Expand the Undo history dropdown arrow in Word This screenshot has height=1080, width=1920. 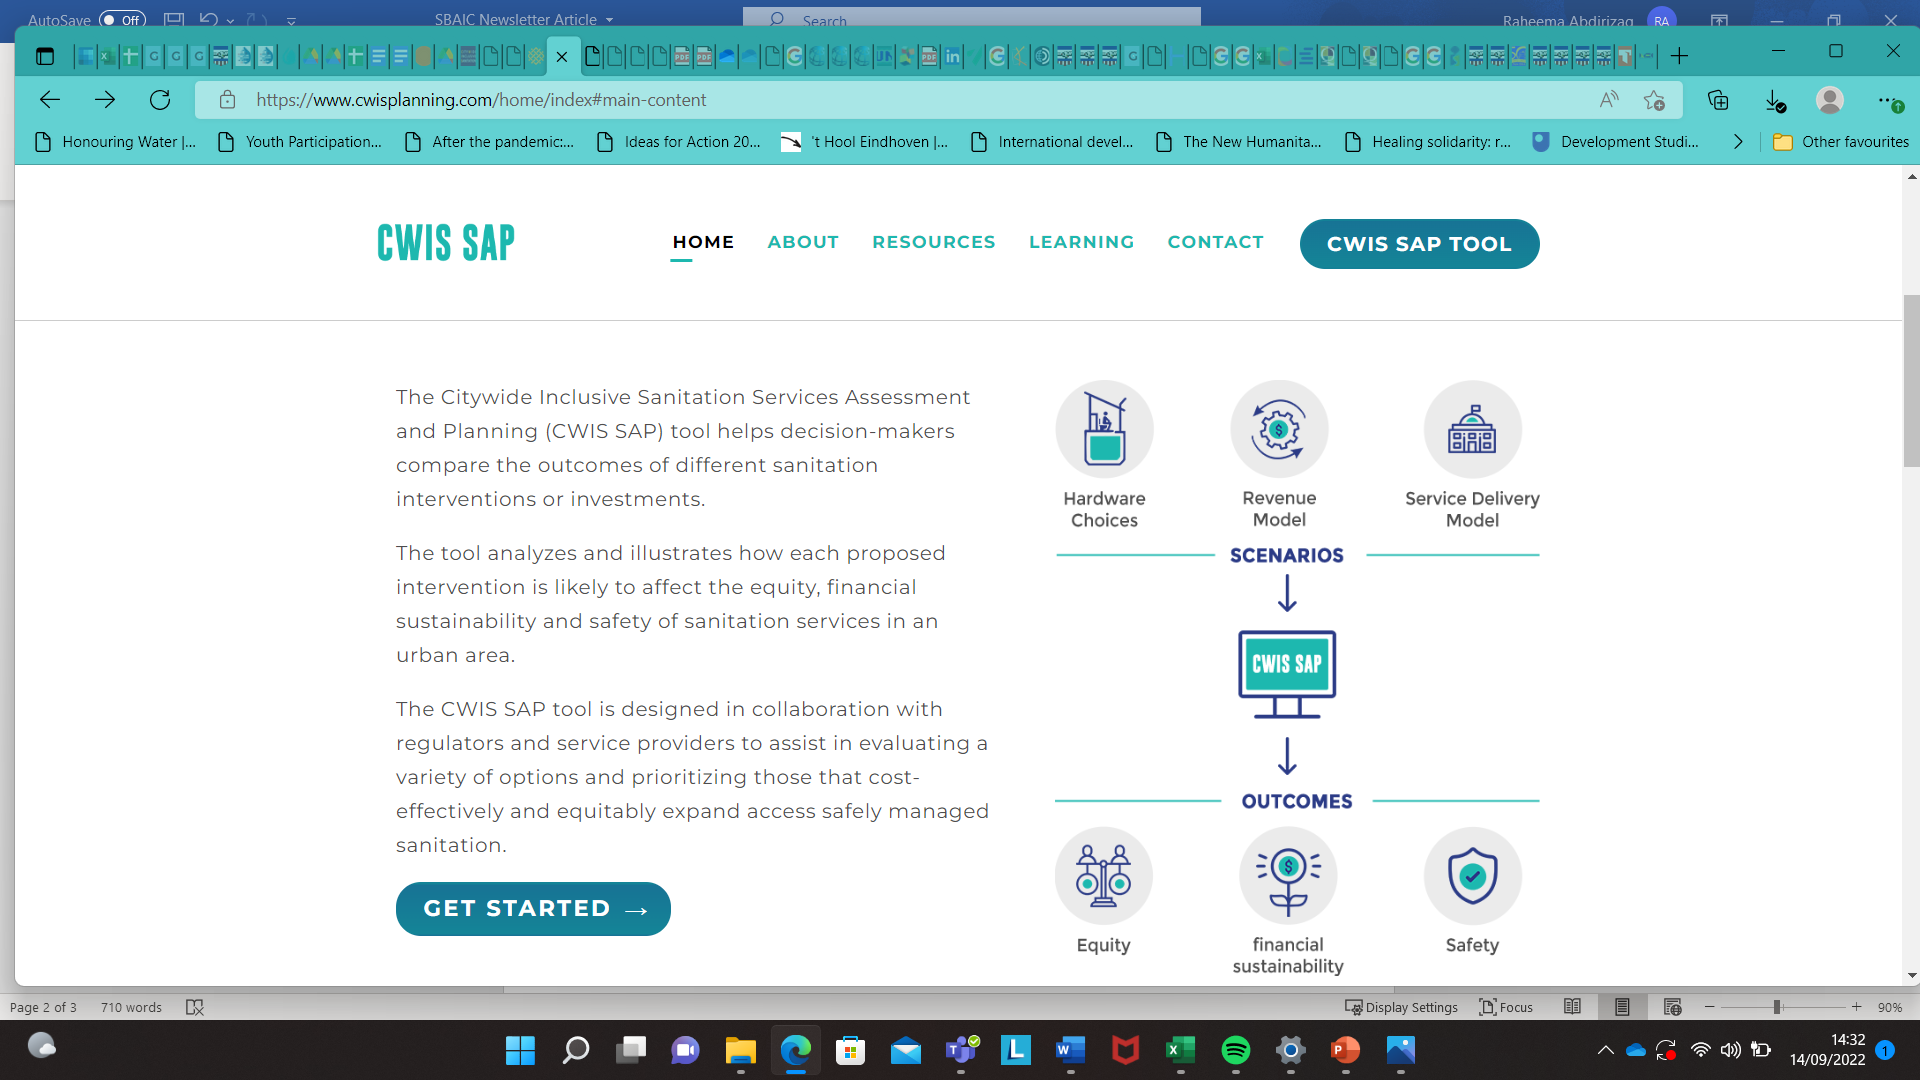(x=230, y=20)
